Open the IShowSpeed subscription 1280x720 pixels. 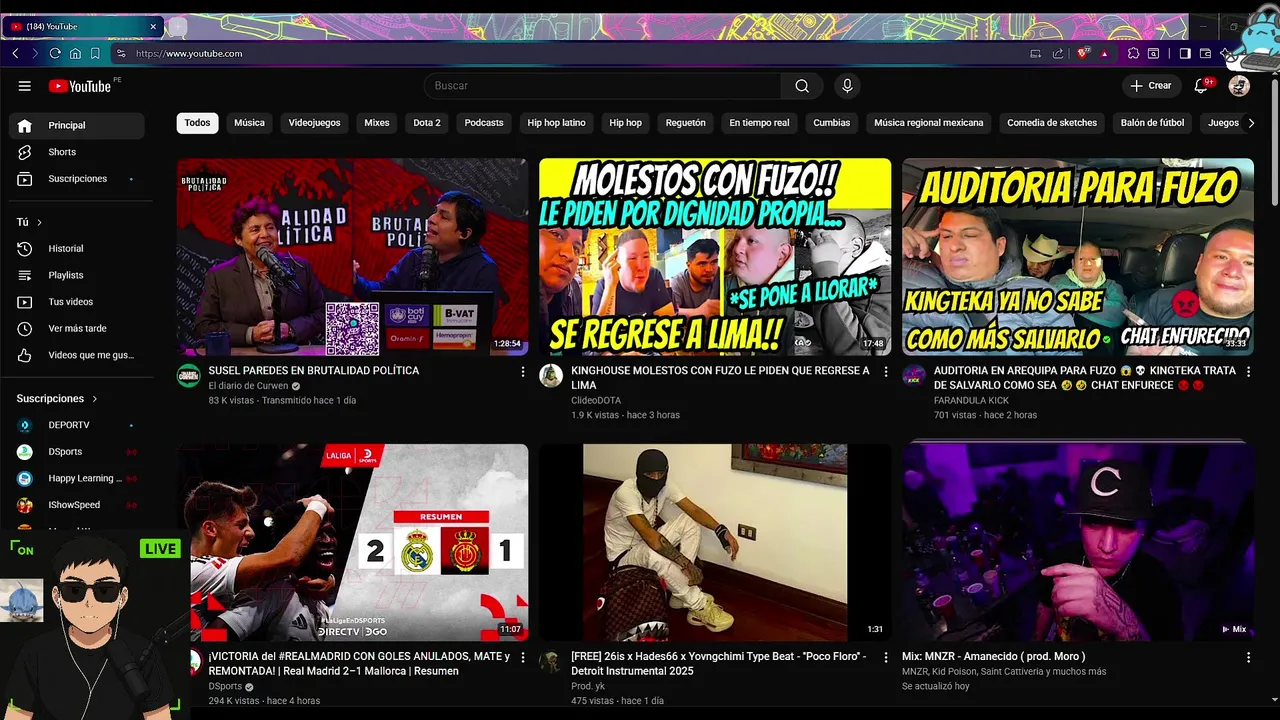(77, 505)
